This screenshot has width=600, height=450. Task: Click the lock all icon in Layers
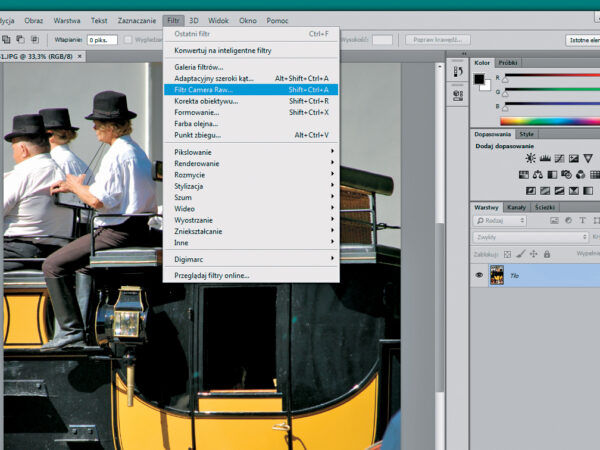(546, 254)
